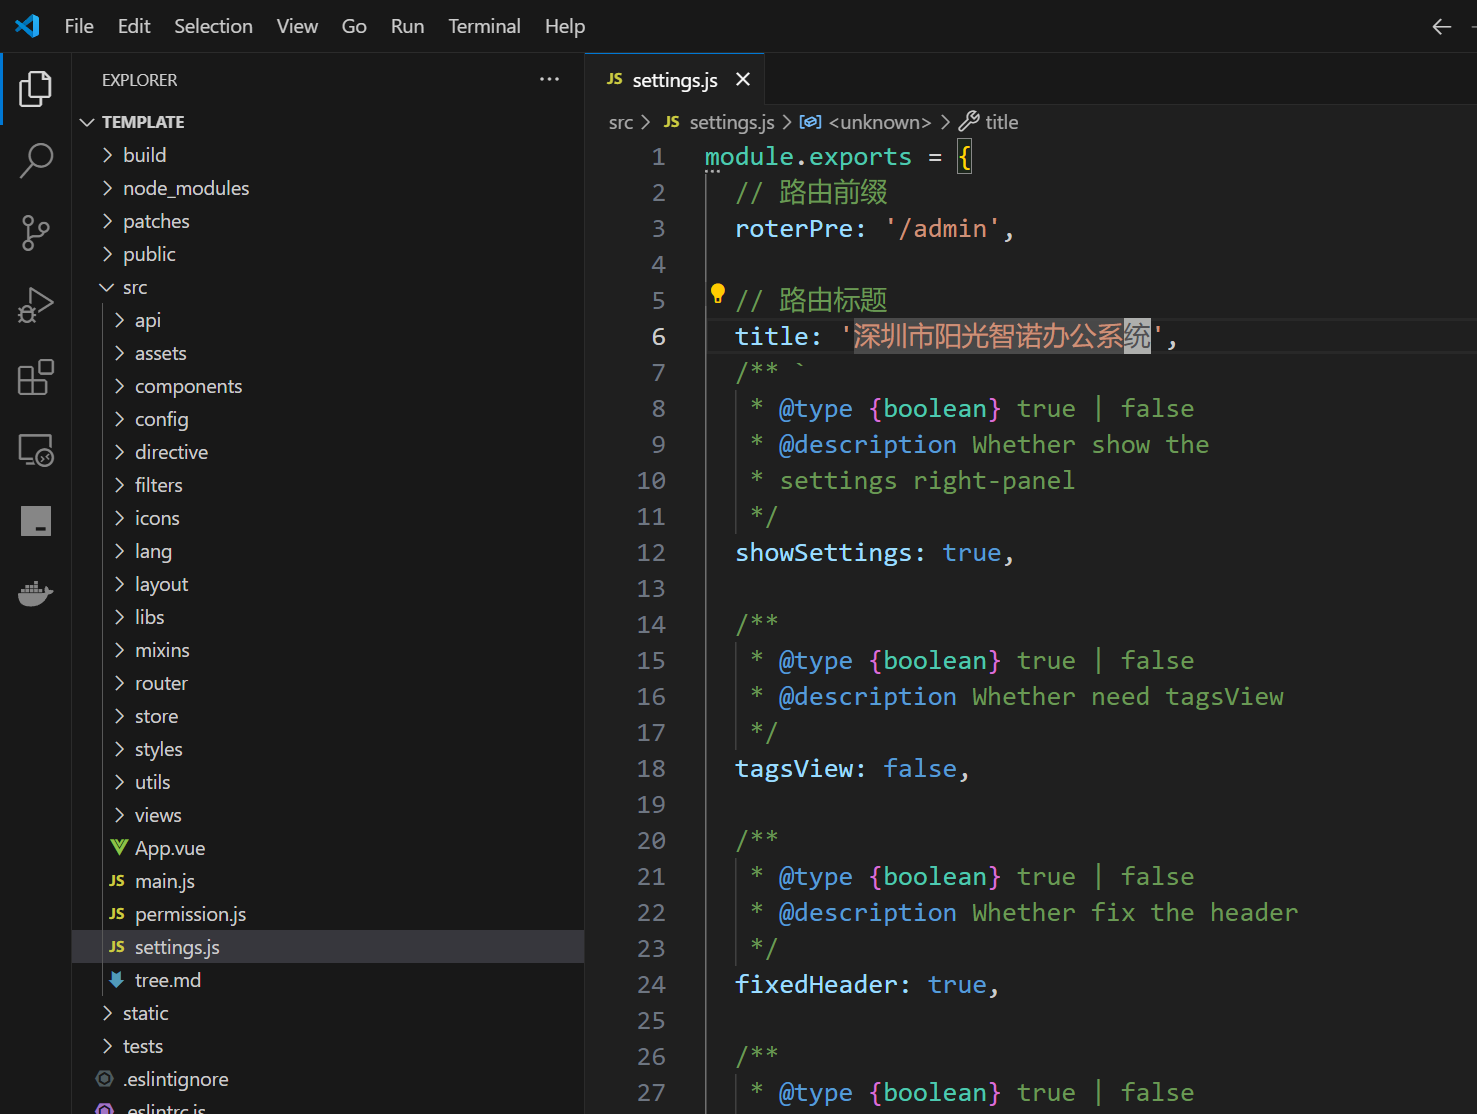Open permission.js in the explorer
The width and height of the screenshot is (1477, 1114).
(x=190, y=915)
